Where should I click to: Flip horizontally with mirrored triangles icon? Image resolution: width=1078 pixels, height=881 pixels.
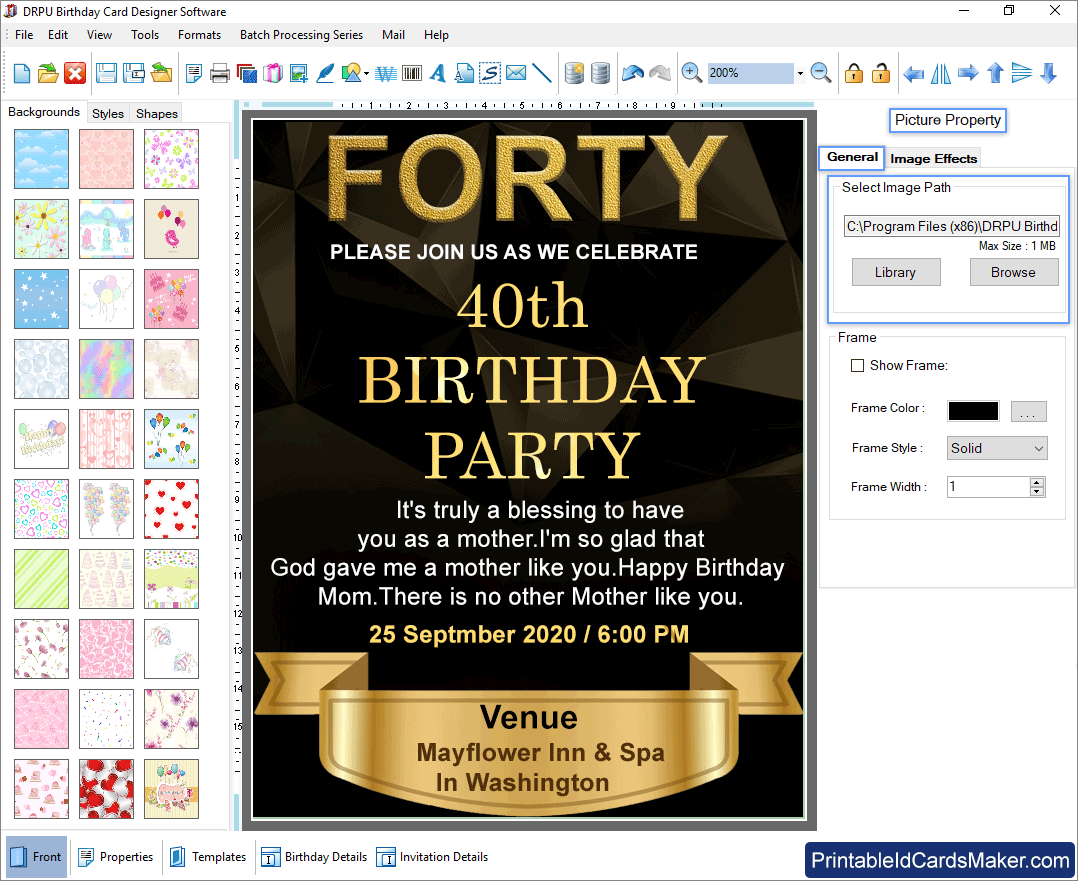point(940,73)
